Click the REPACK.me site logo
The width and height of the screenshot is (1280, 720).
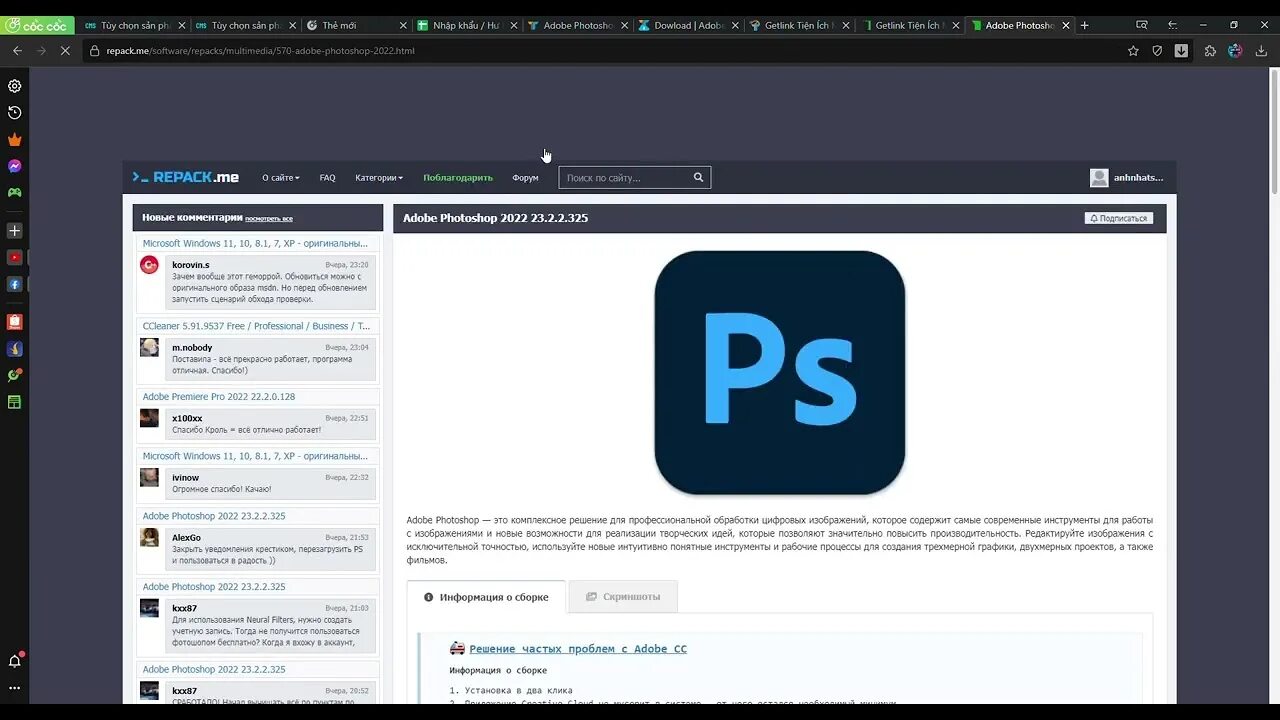(x=186, y=177)
